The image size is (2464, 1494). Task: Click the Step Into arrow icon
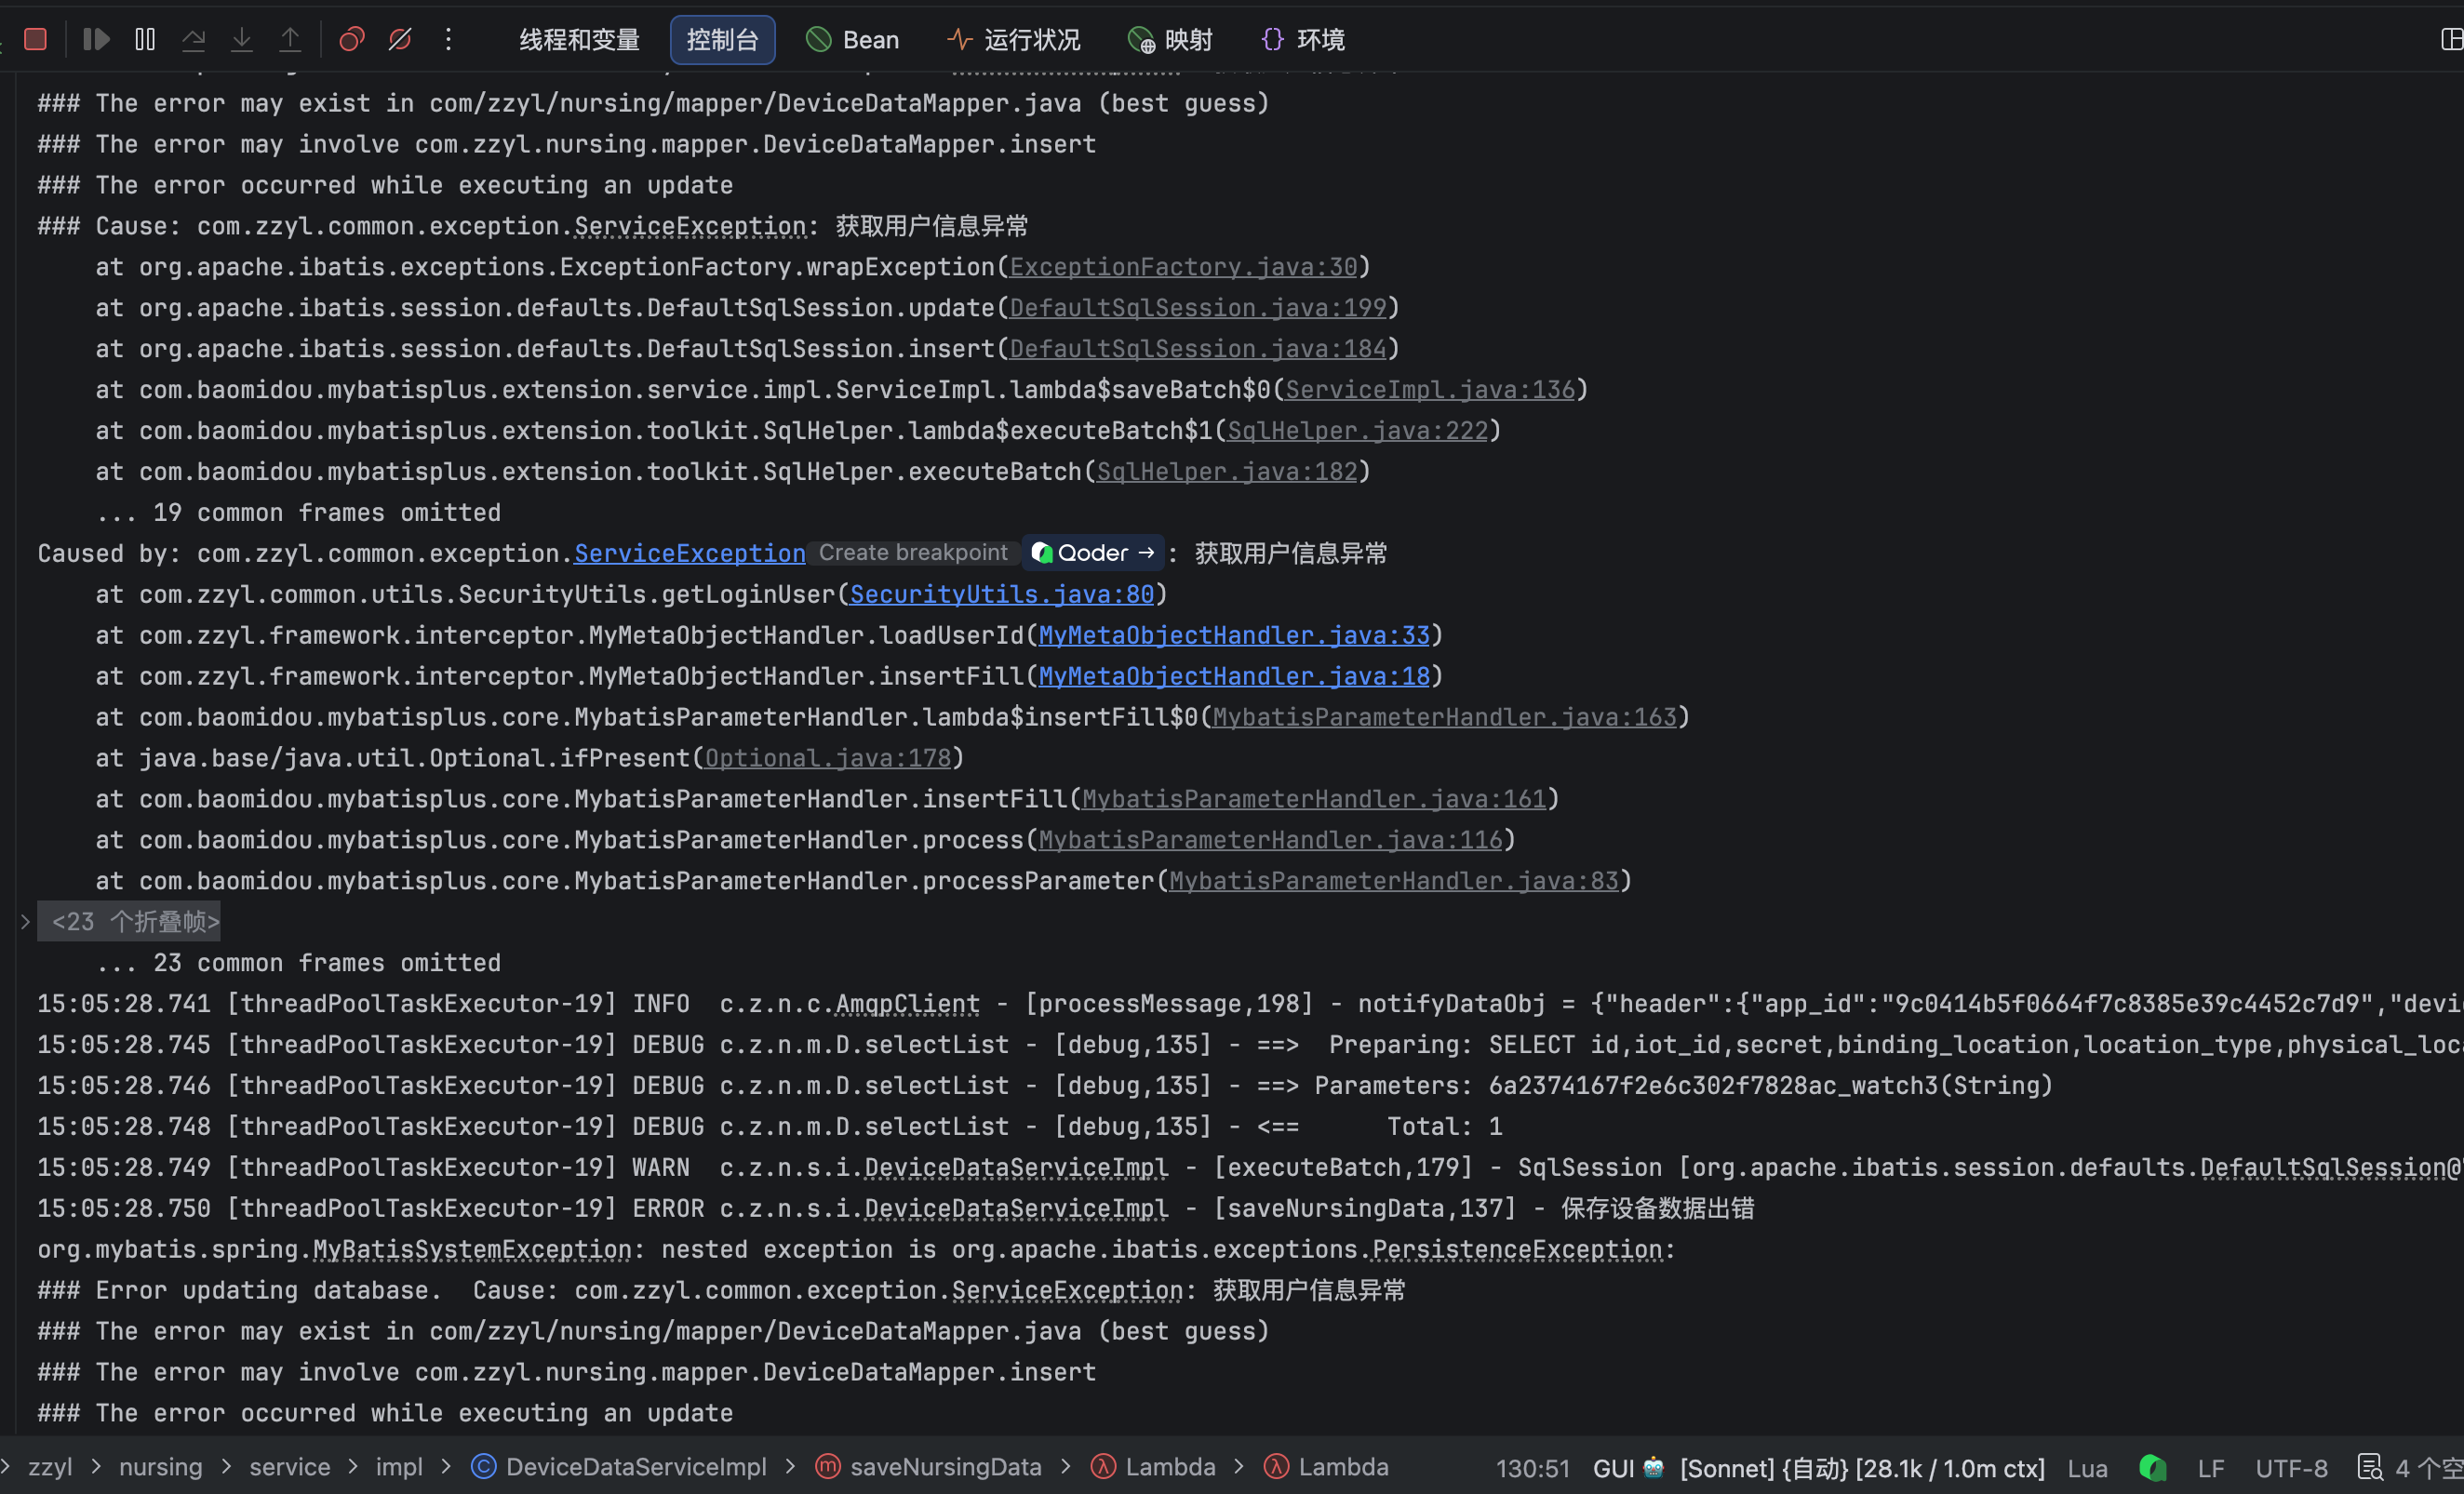point(242,39)
